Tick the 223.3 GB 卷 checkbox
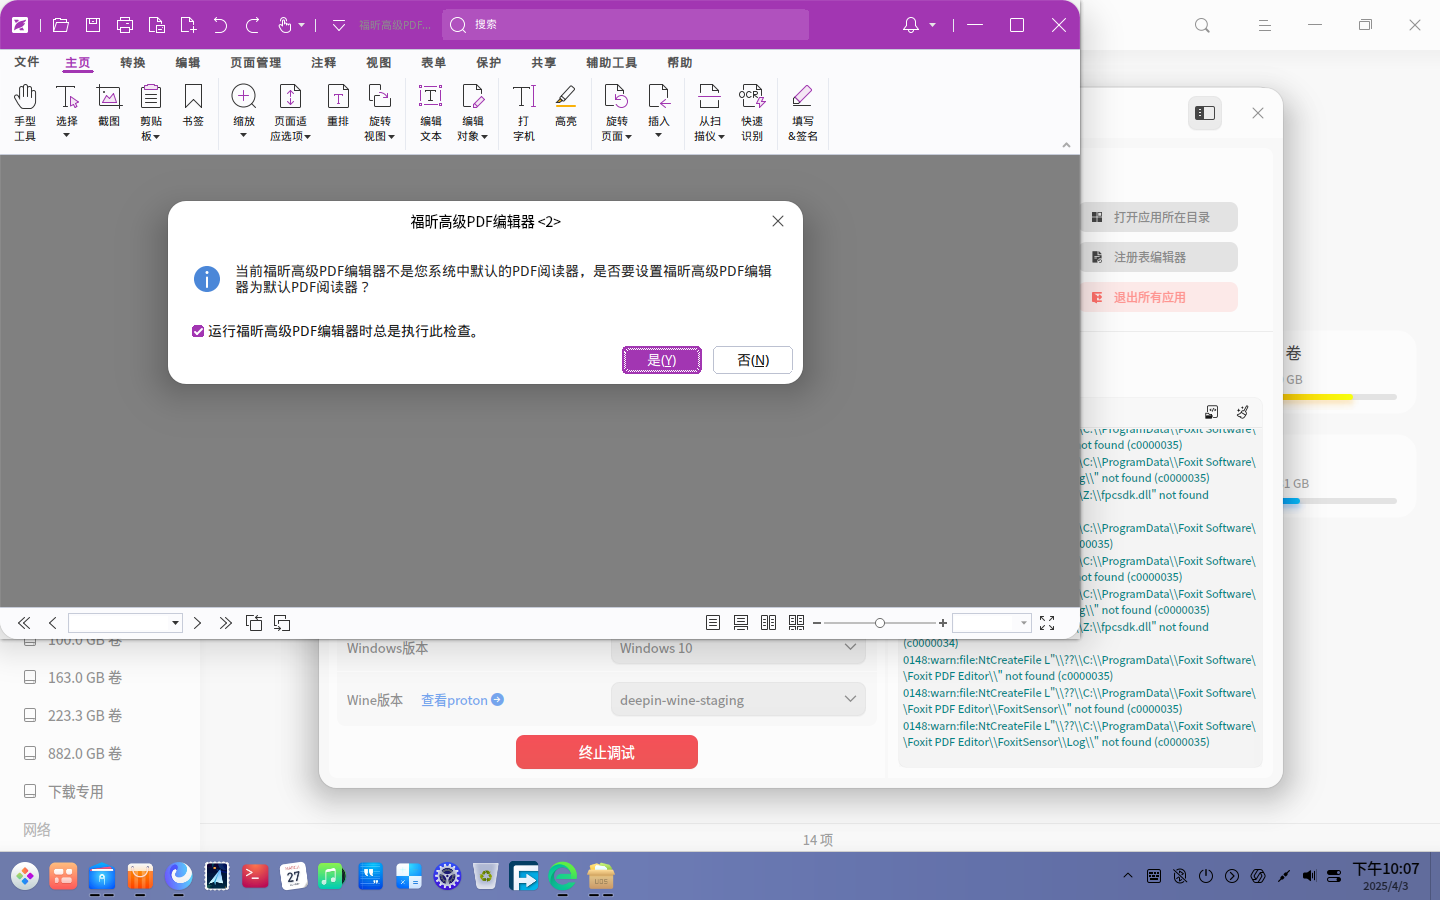This screenshot has width=1440, height=900. click(x=30, y=715)
